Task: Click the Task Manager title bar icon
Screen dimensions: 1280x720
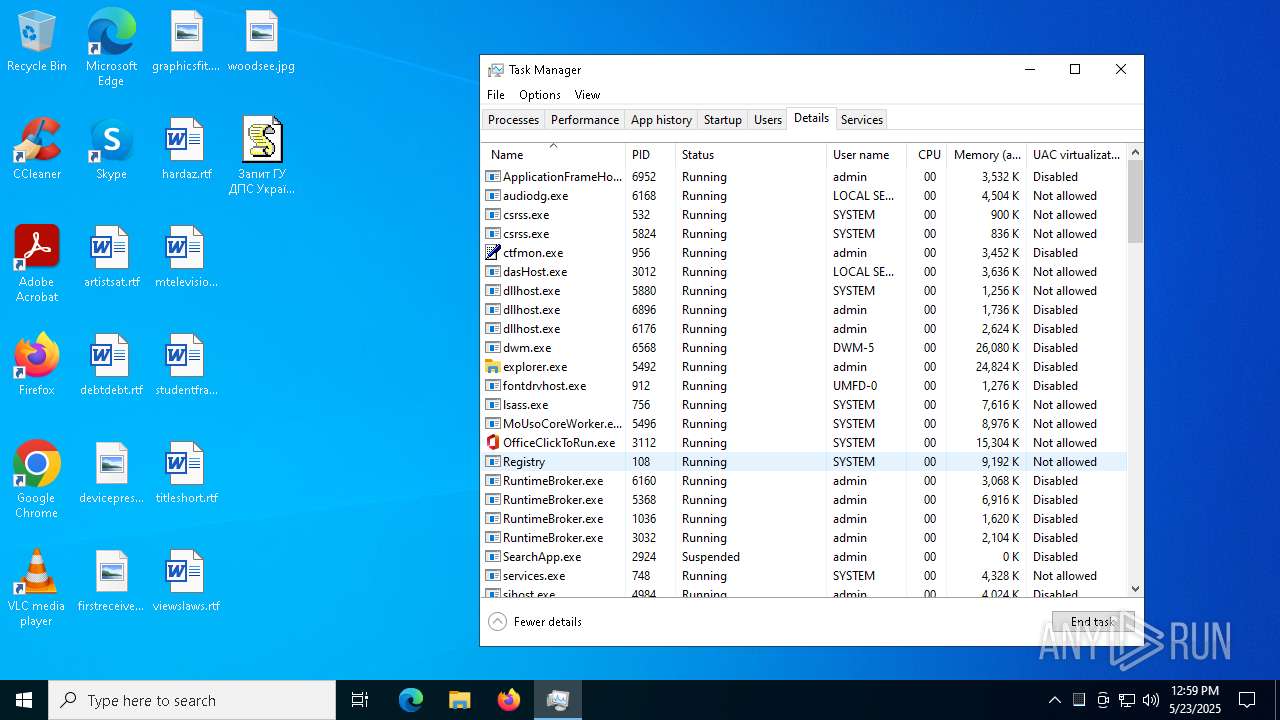Action: click(x=496, y=70)
